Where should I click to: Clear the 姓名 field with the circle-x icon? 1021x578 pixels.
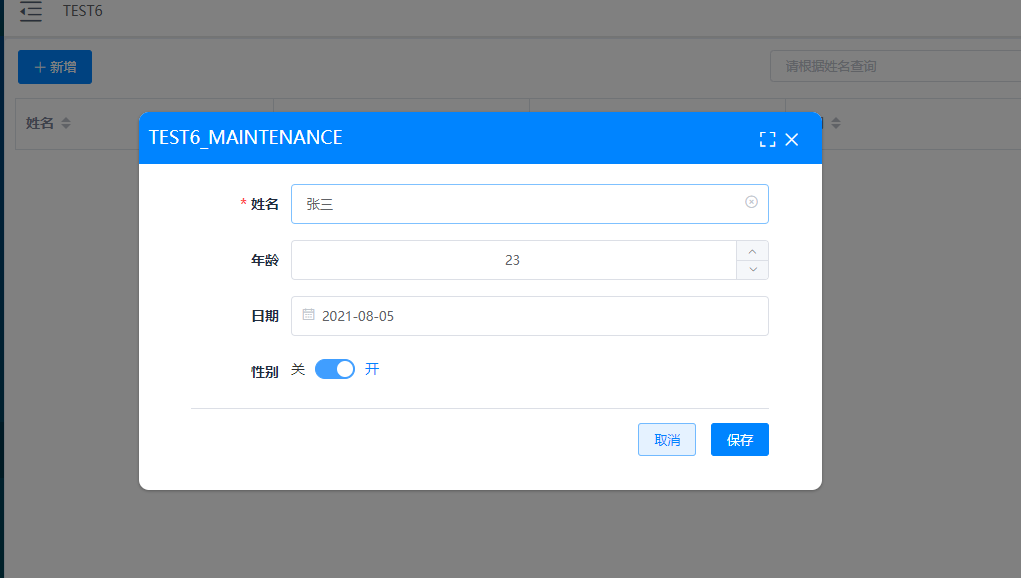click(751, 202)
